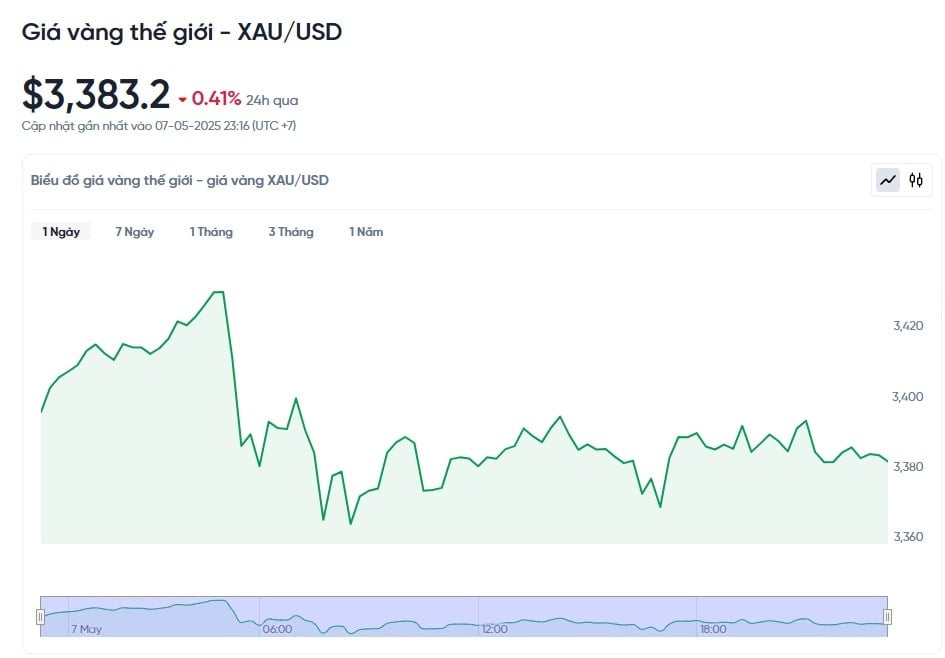Click the highest peak on the price line
This screenshot has width=945, height=658.
[x=219, y=292]
